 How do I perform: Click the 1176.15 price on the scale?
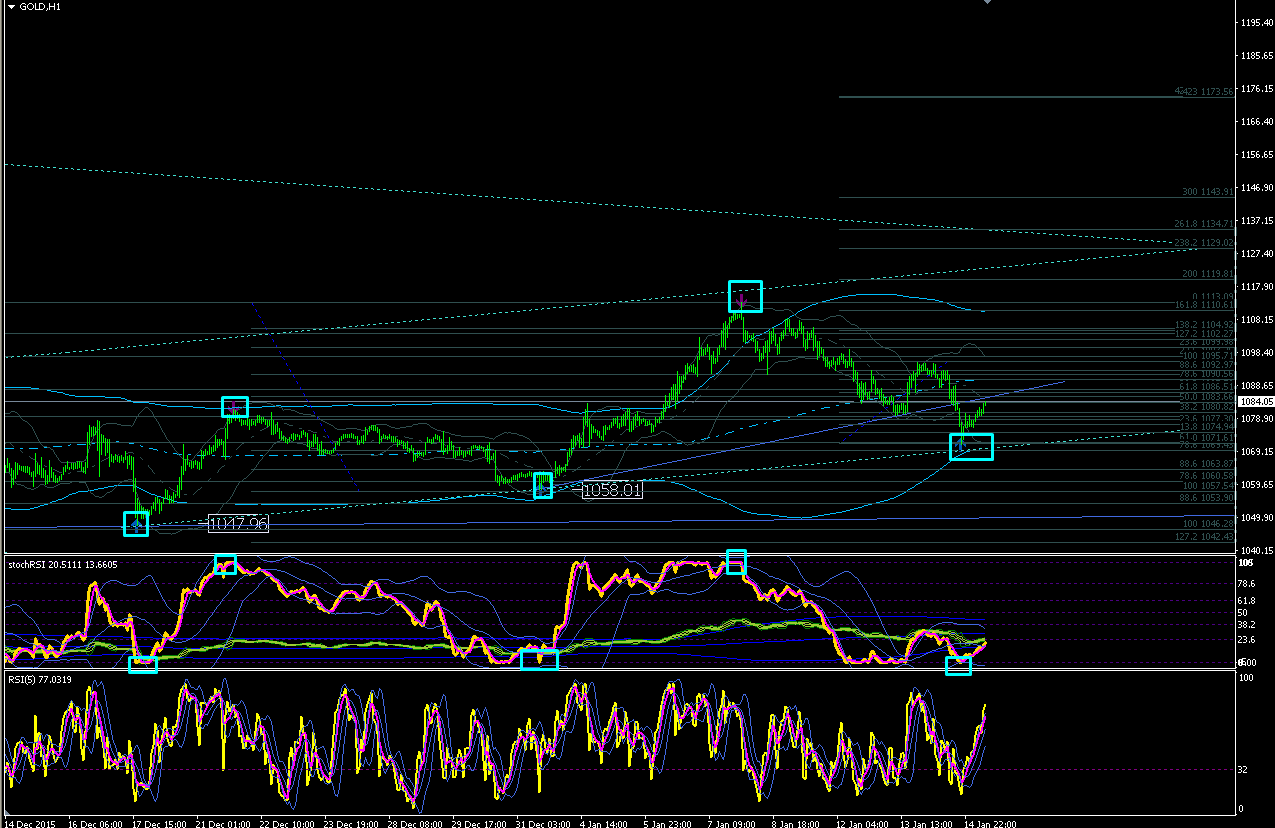[1255, 89]
